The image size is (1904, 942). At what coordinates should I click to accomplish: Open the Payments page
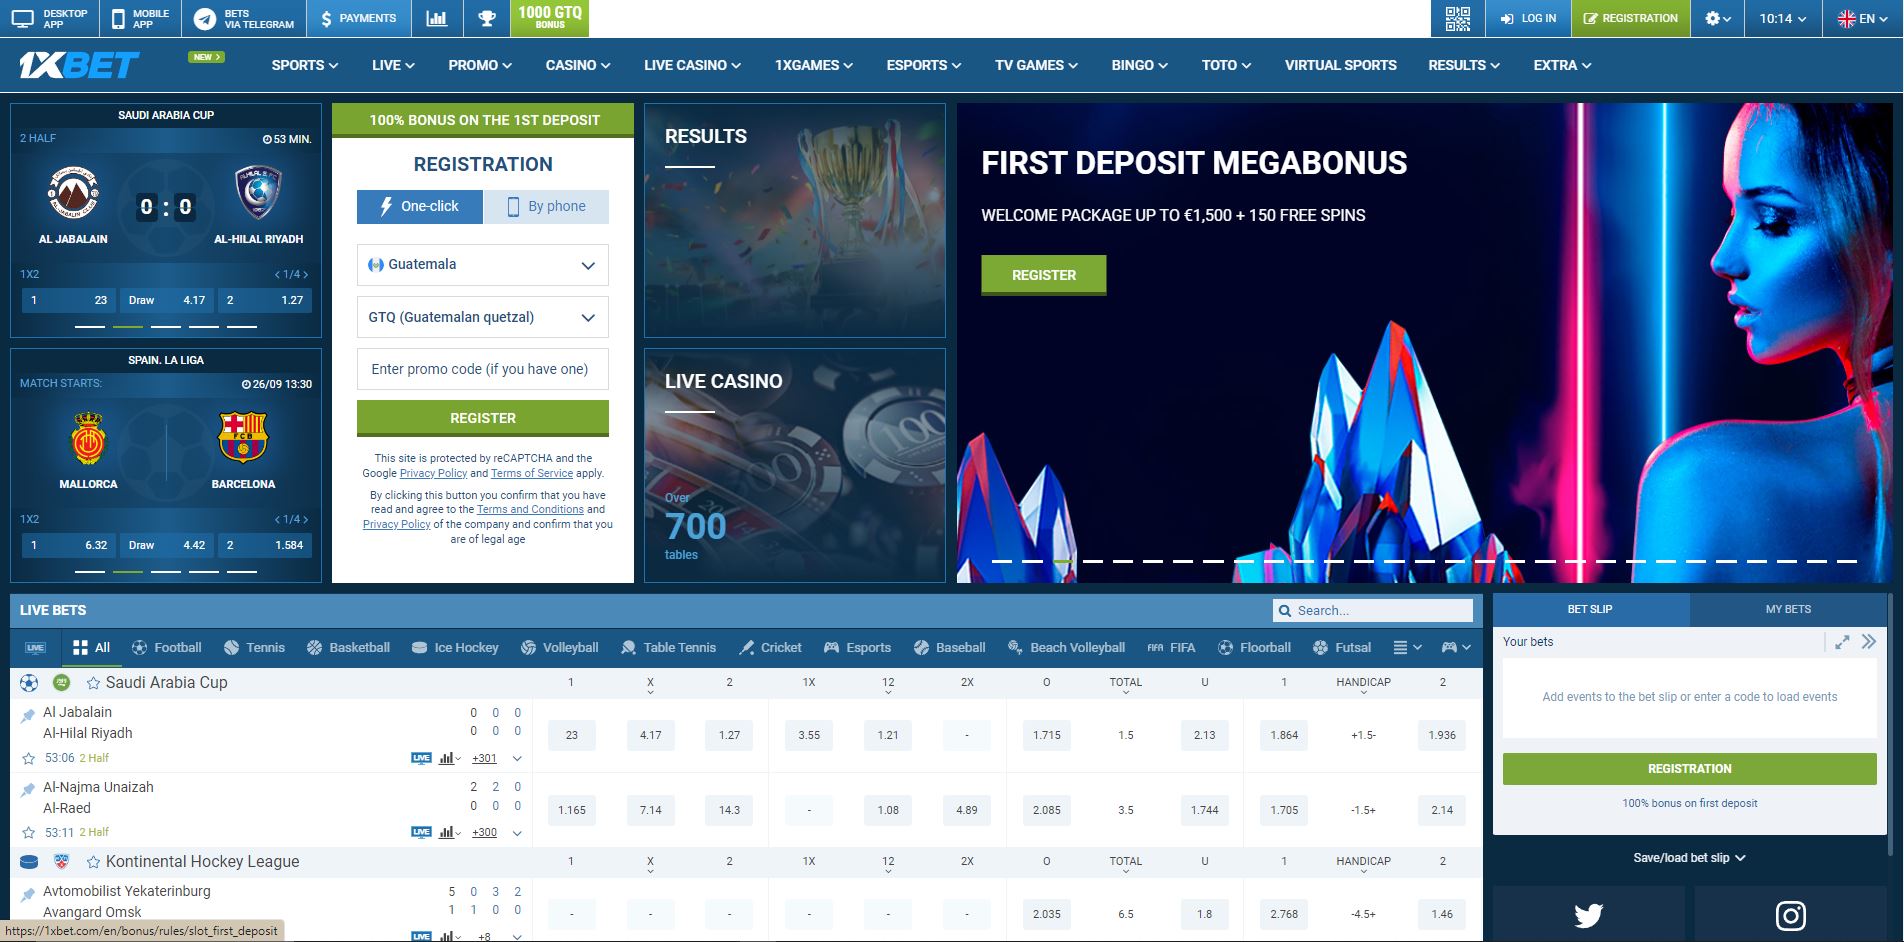point(359,18)
